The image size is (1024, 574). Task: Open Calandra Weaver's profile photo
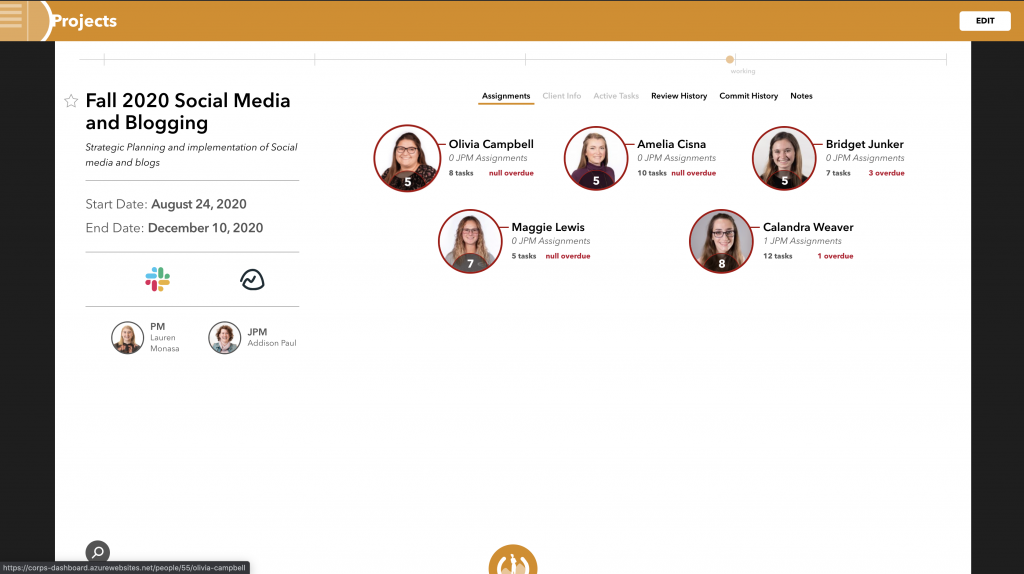tap(720, 241)
